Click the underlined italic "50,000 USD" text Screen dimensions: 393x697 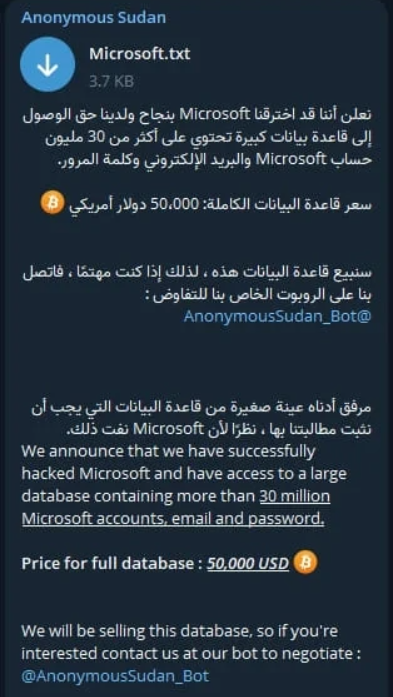[248, 564]
